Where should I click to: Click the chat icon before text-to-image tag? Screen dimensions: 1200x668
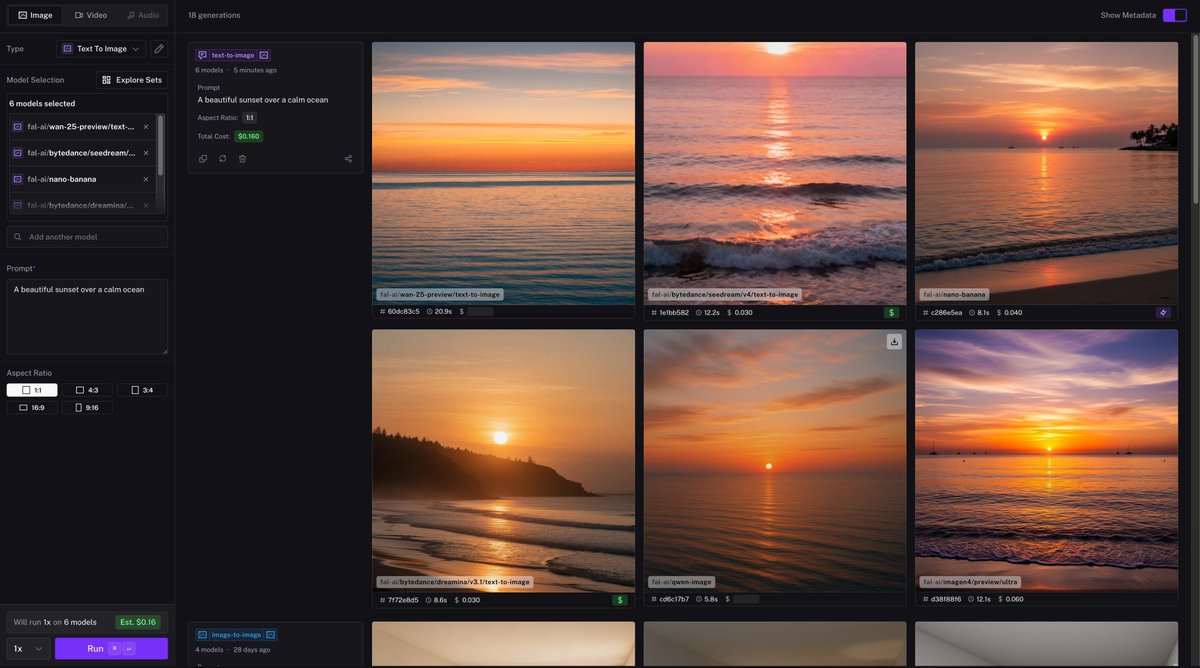click(202, 55)
